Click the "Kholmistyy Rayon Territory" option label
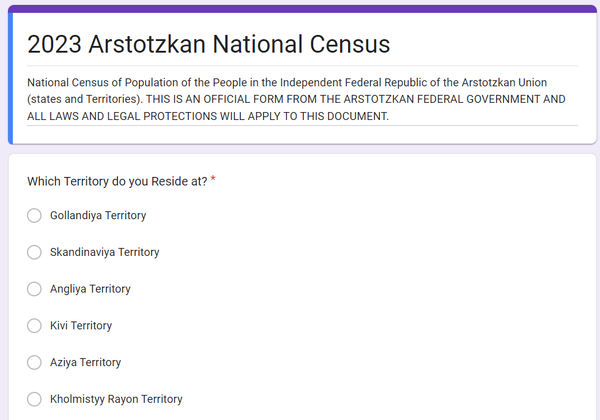The image size is (600, 420). [x=116, y=399]
